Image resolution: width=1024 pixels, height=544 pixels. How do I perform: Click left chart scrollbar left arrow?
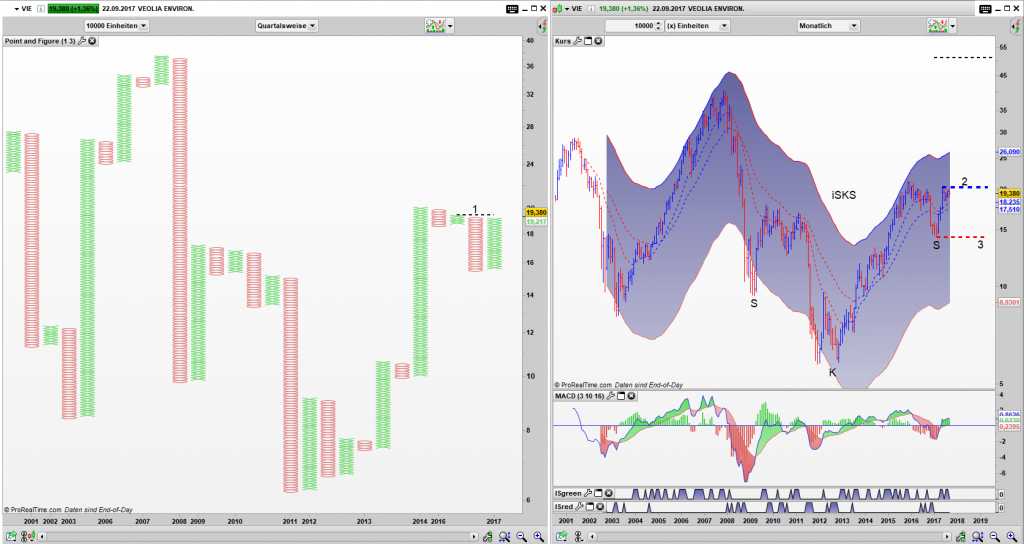pyautogui.click(x=42, y=536)
